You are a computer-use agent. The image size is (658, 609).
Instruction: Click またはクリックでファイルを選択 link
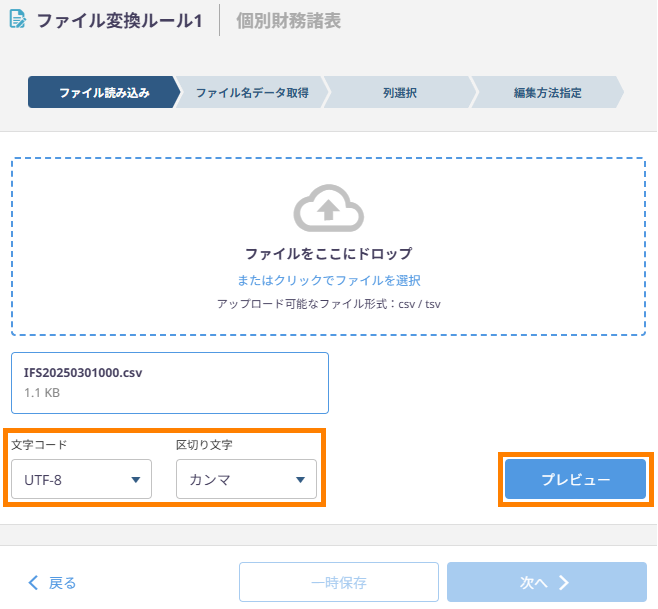329,280
